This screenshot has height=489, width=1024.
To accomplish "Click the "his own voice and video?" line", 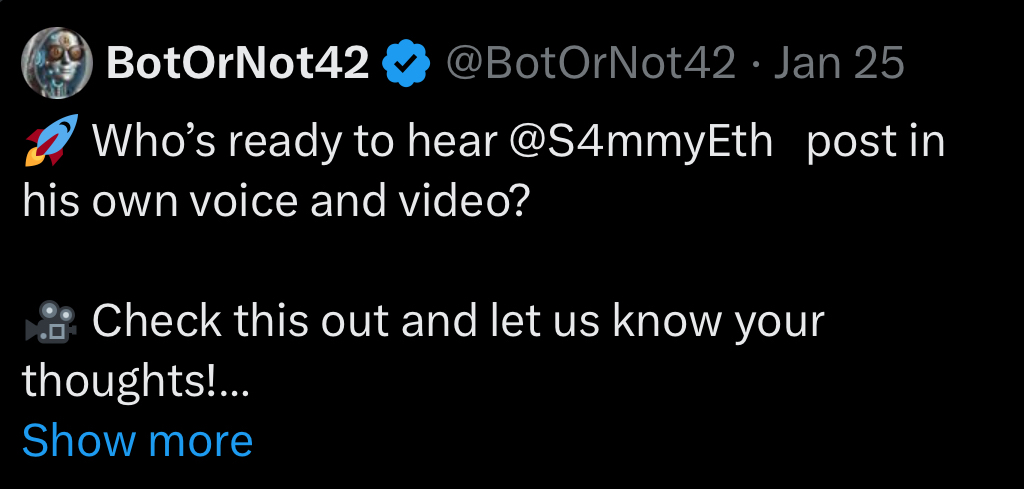I will coord(274,203).
